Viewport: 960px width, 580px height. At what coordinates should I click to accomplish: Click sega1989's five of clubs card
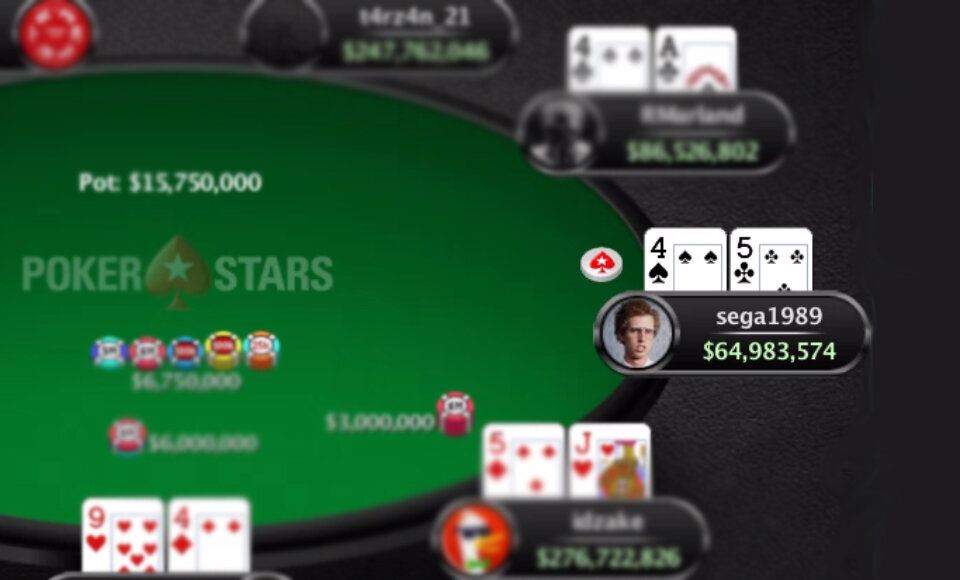coord(771,260)
